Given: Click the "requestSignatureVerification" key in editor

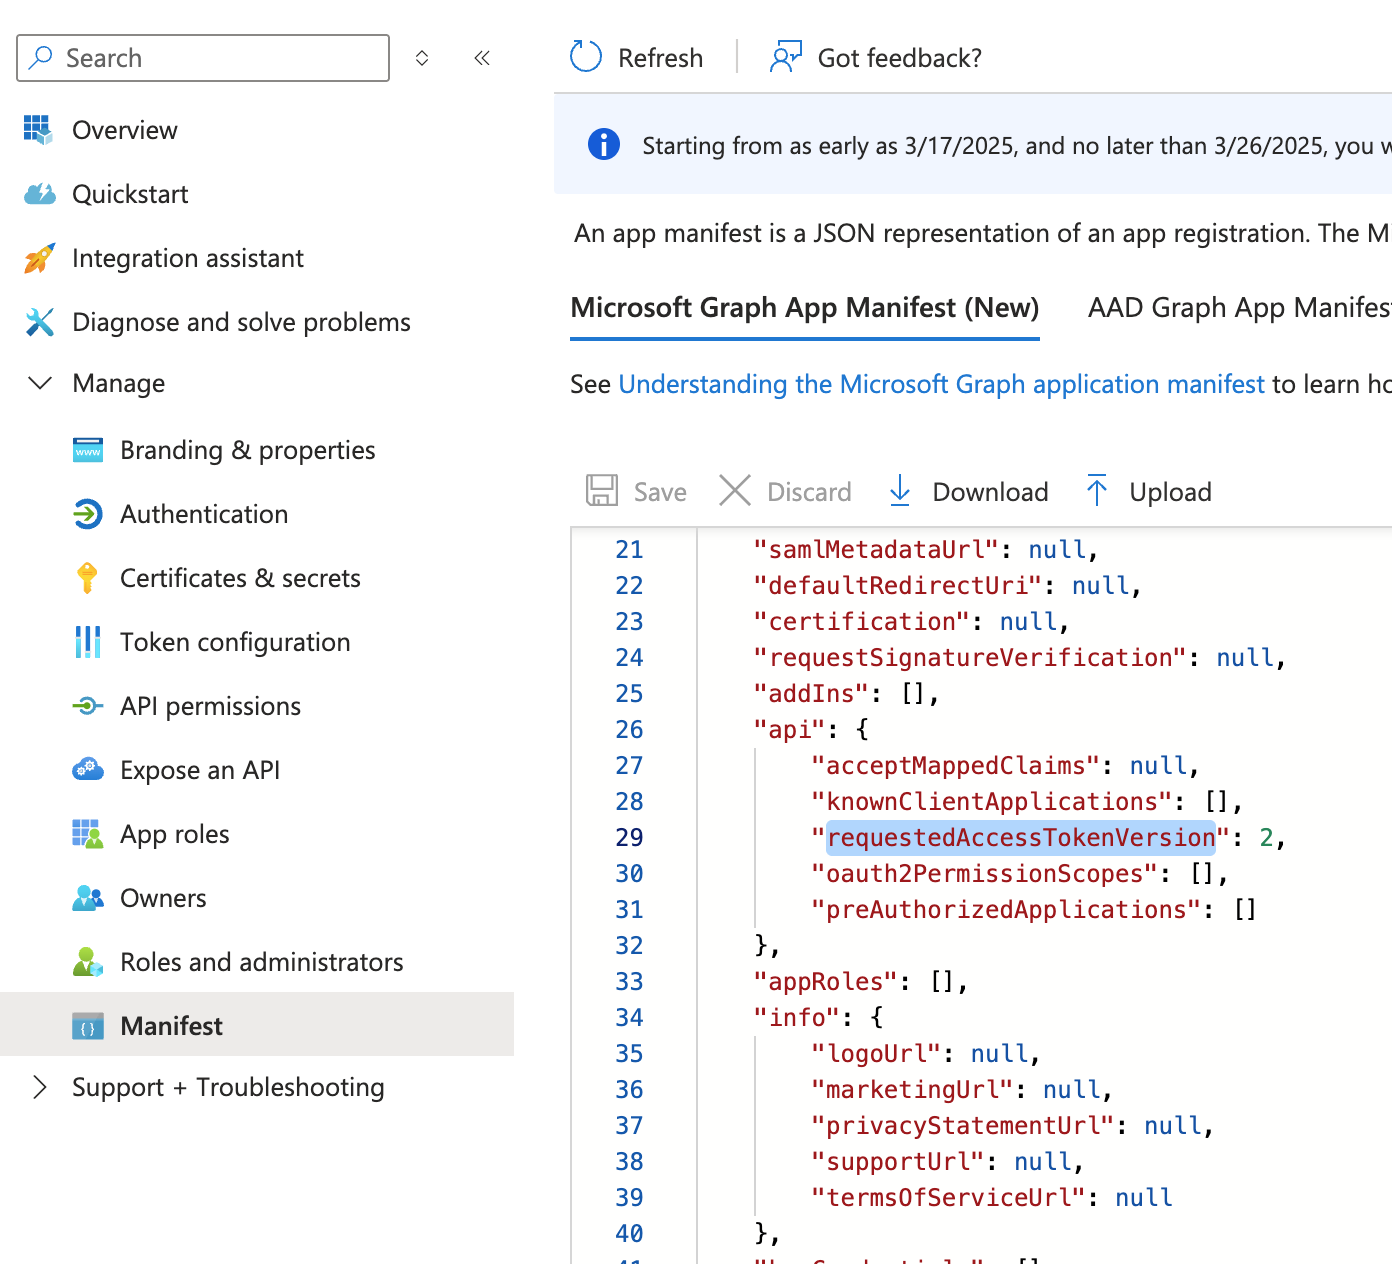Looking at the screenshot, I should [x=970, y=657].
